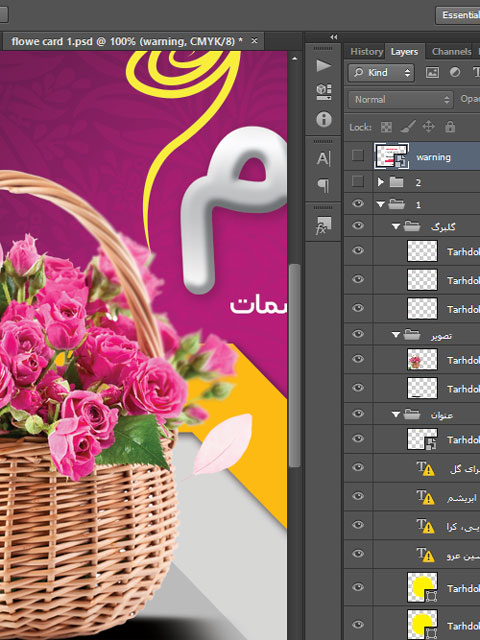Collapse the گلبرگ group triangle
The height and width of the screenshot is (640, 480).
click(x=396, y=226)
